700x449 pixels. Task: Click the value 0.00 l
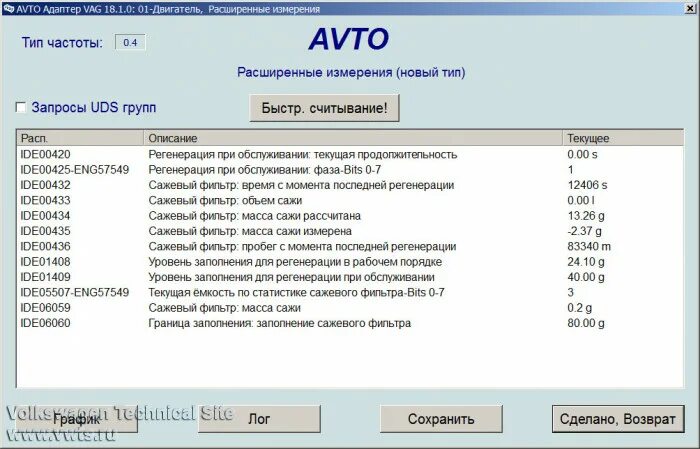(x=581, y=200)
